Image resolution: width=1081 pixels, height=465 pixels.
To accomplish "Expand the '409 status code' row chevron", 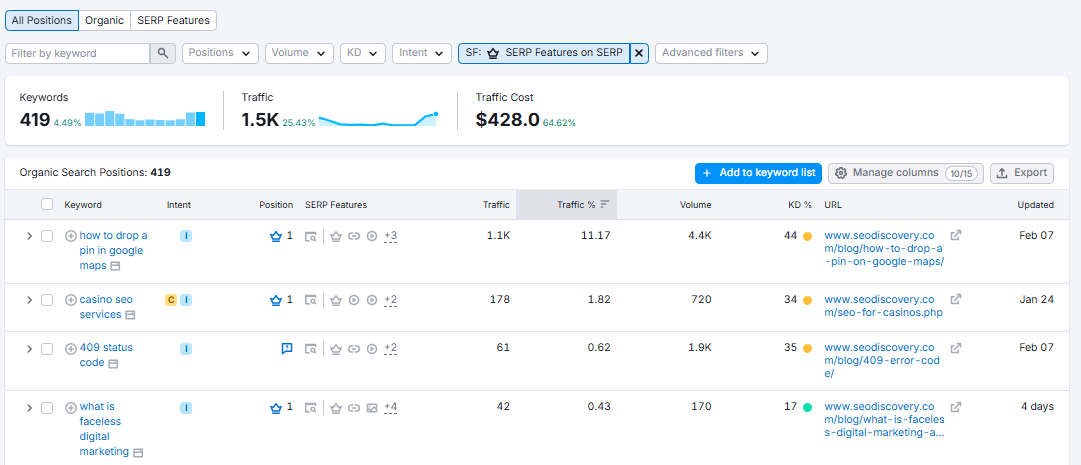I will coord(29,348).
